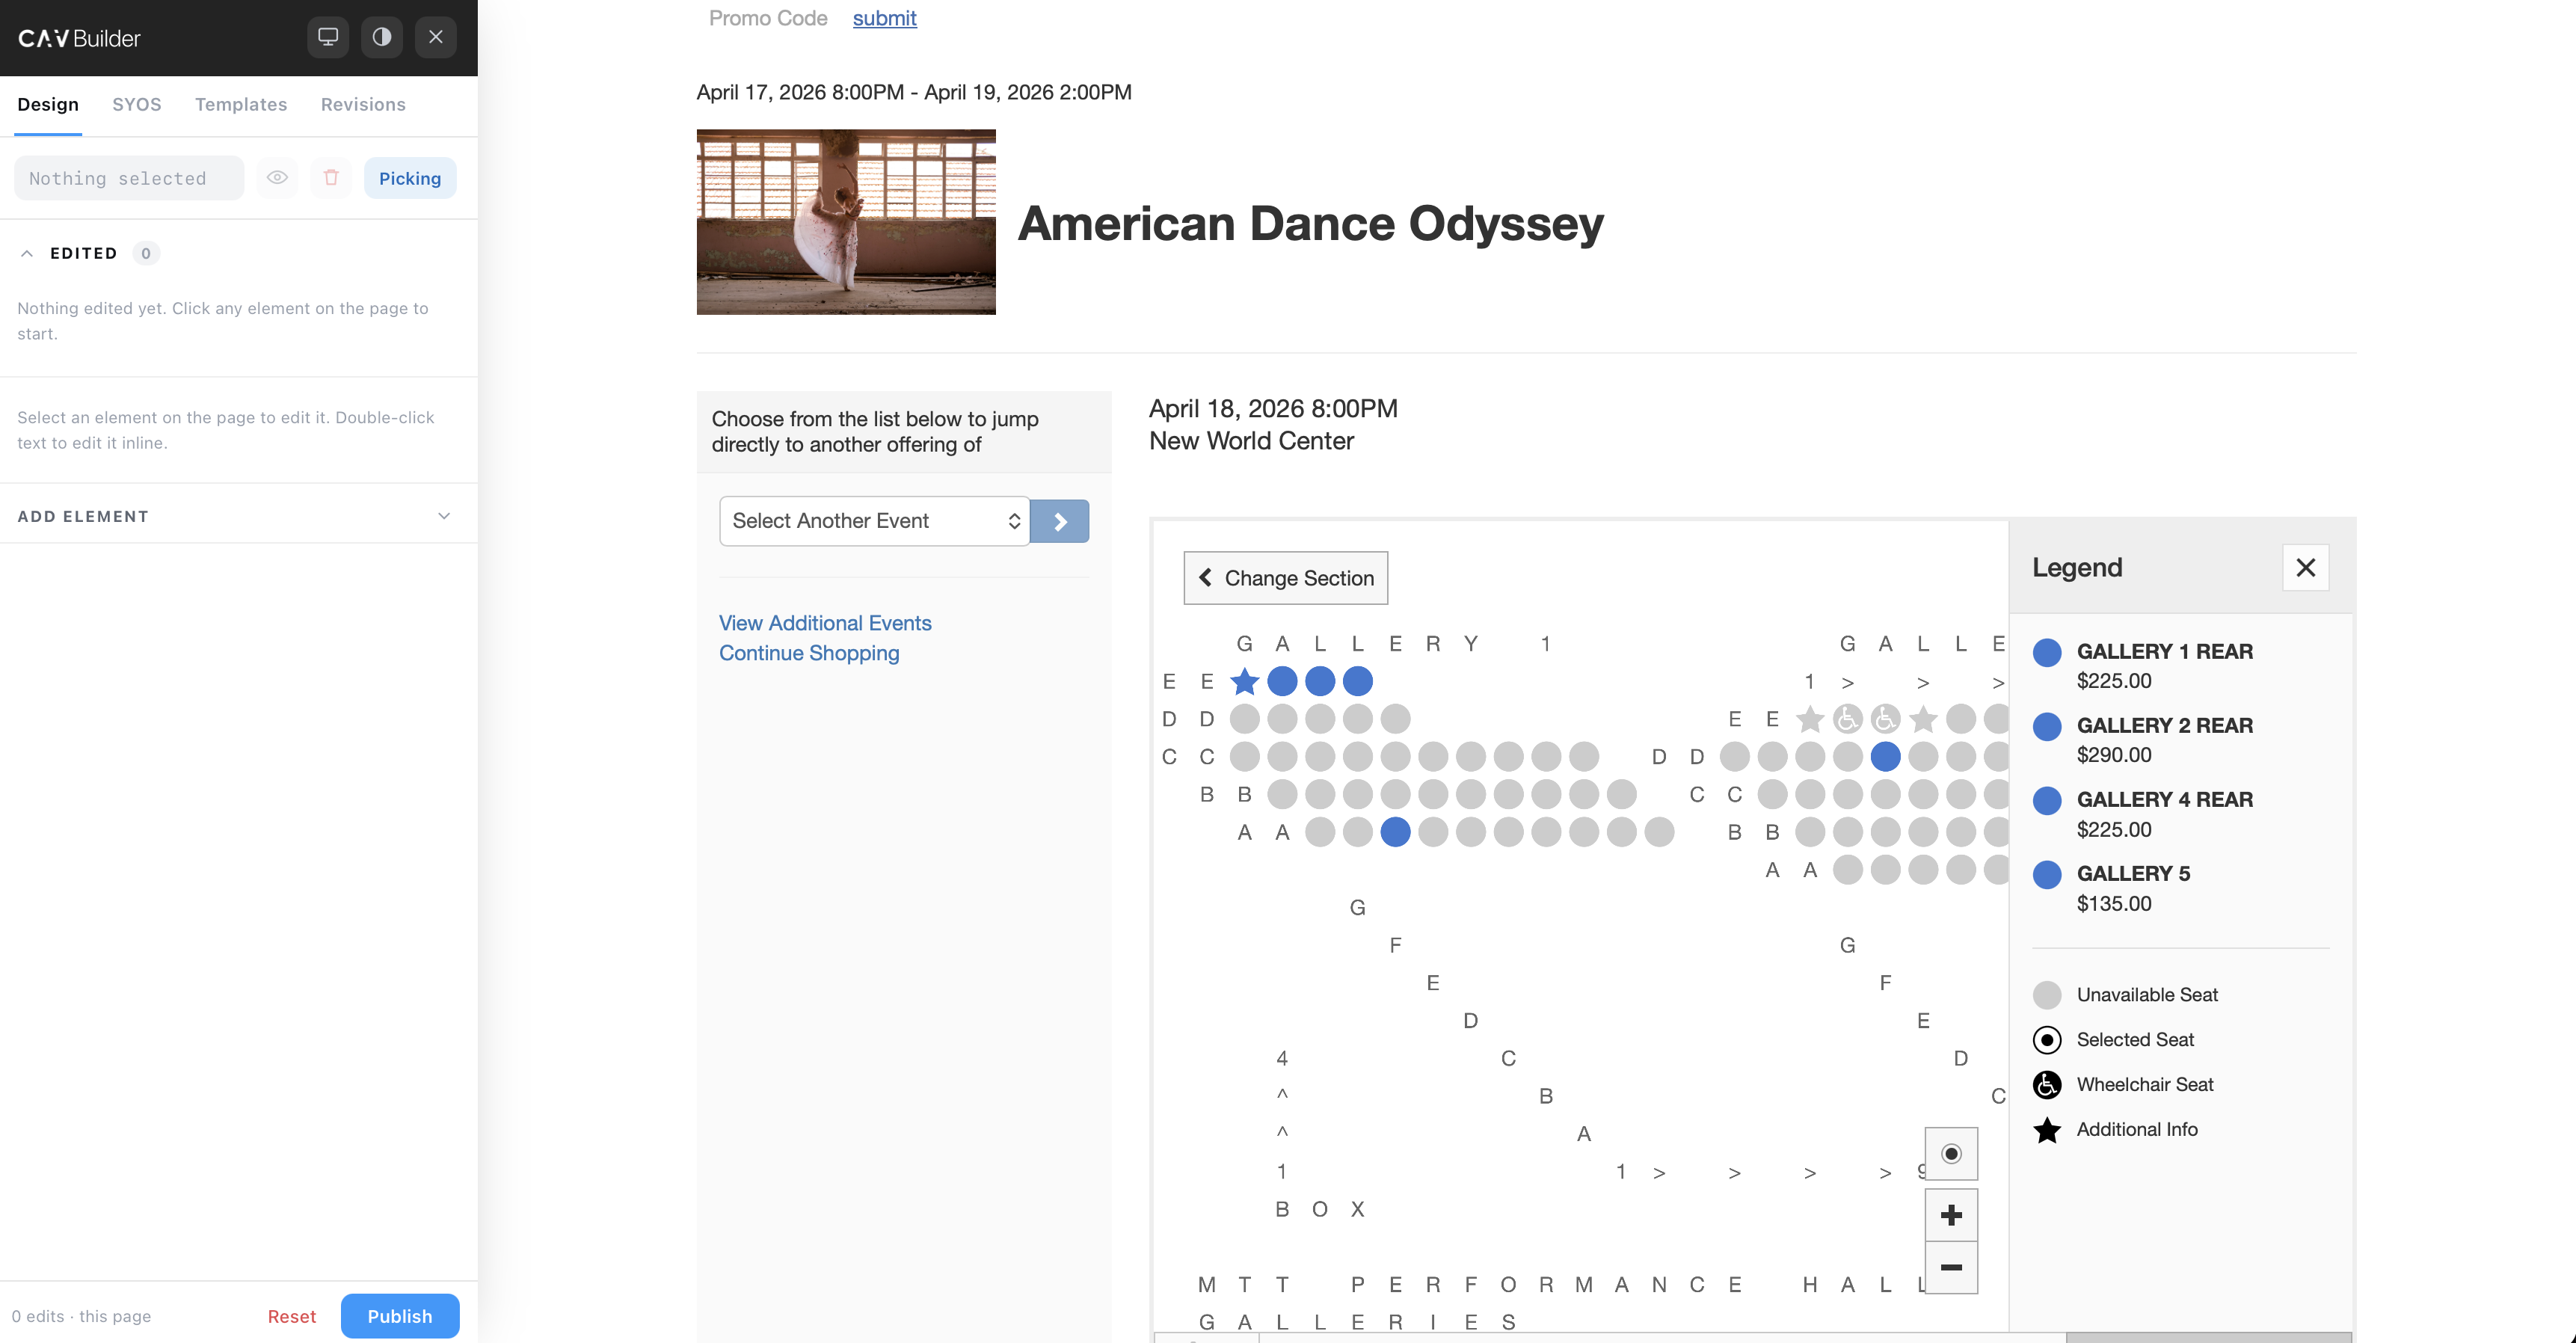Select the Design tab

tap(48, 105)
